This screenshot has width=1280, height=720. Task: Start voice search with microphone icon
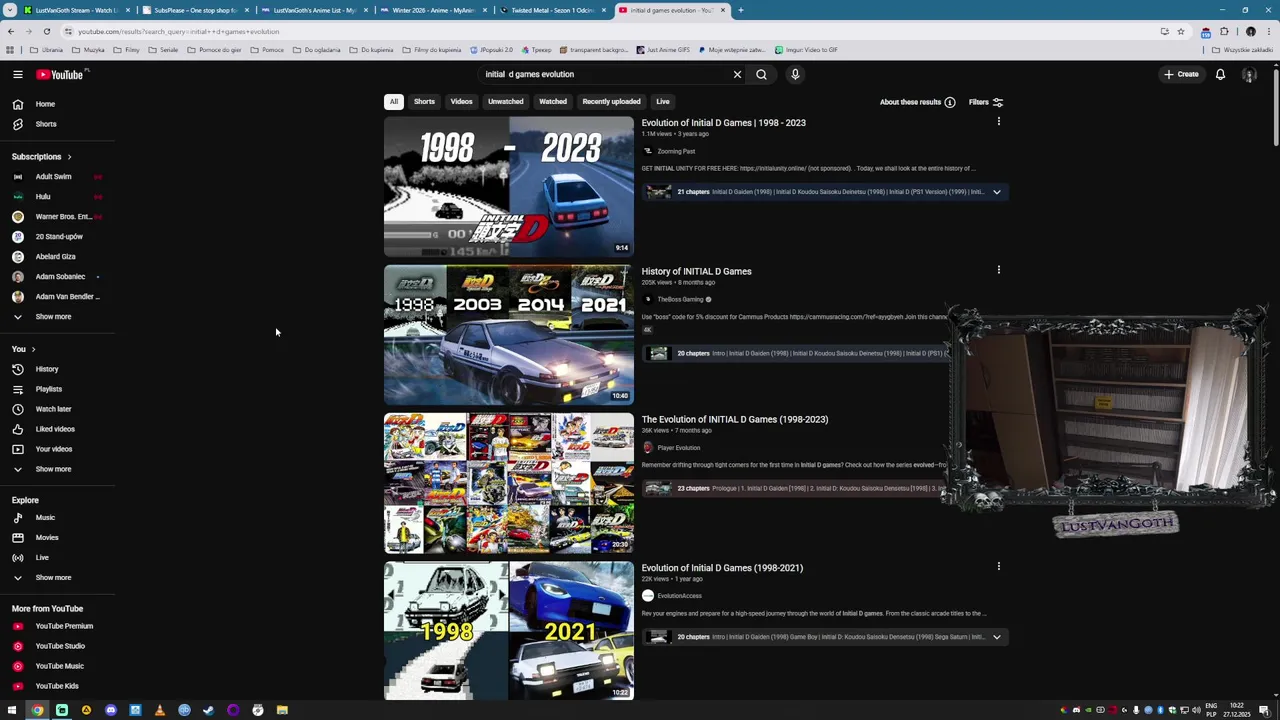click(795, 74)
